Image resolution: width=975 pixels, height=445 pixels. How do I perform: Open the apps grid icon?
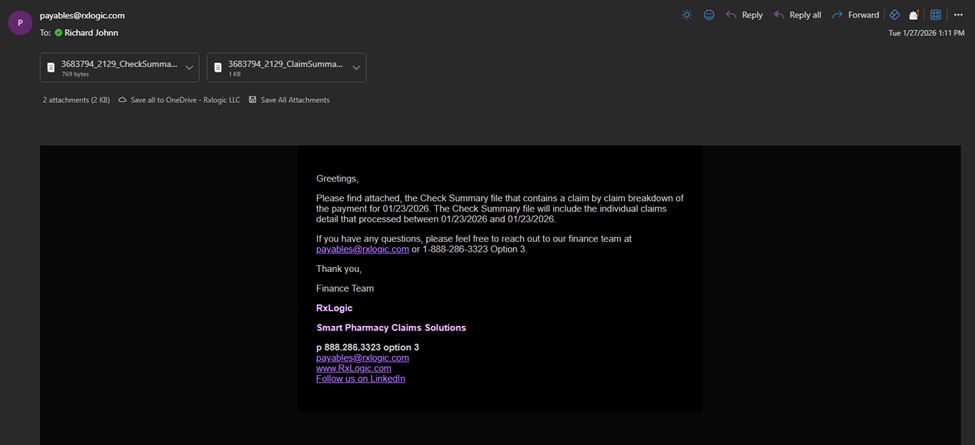click(936, 15)
